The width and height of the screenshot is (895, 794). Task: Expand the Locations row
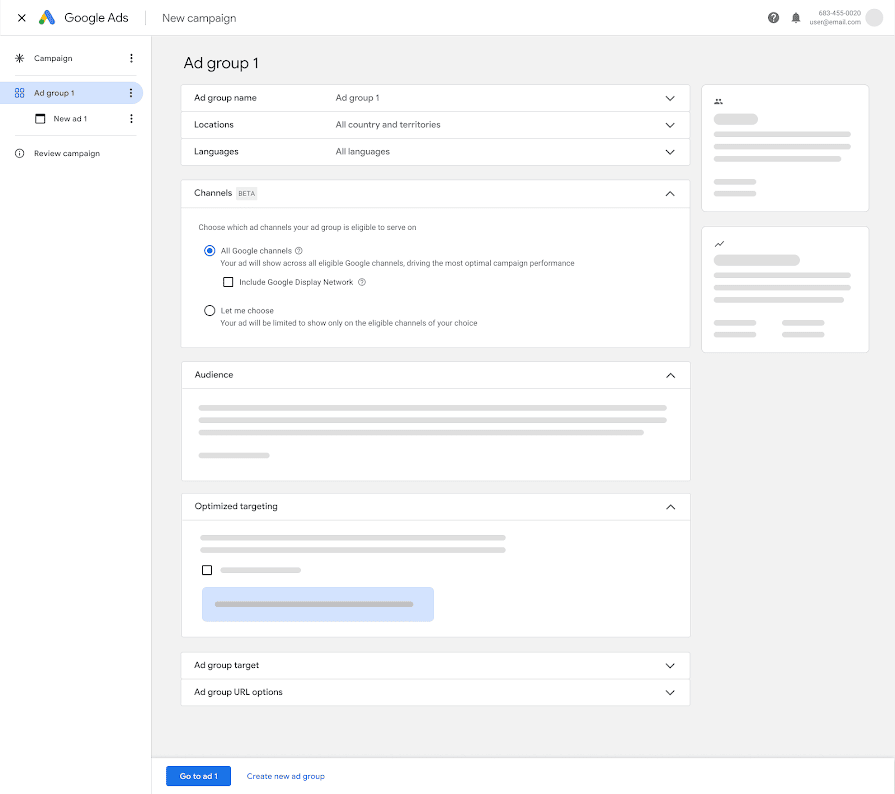pos(436,125)
